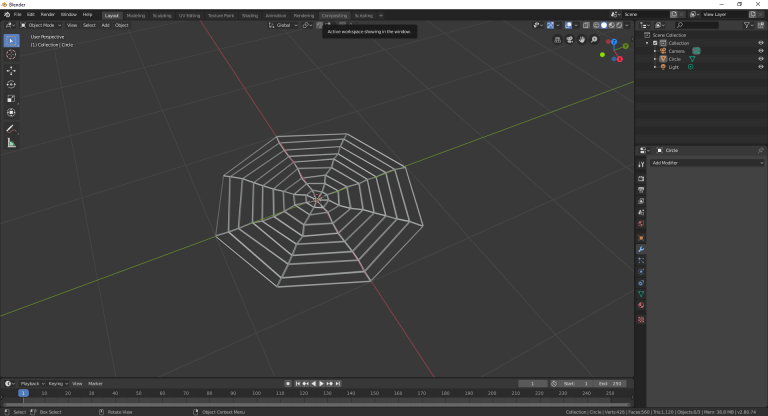Click the blue Z axis on navigation gizmo

614,43
